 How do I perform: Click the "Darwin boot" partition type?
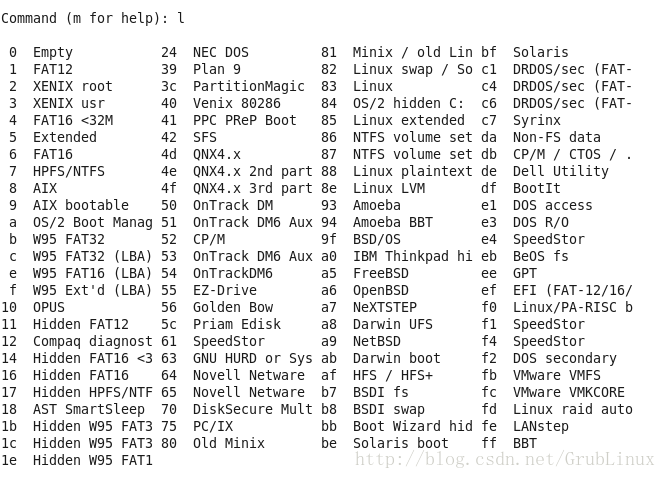[x=396, y=358]
